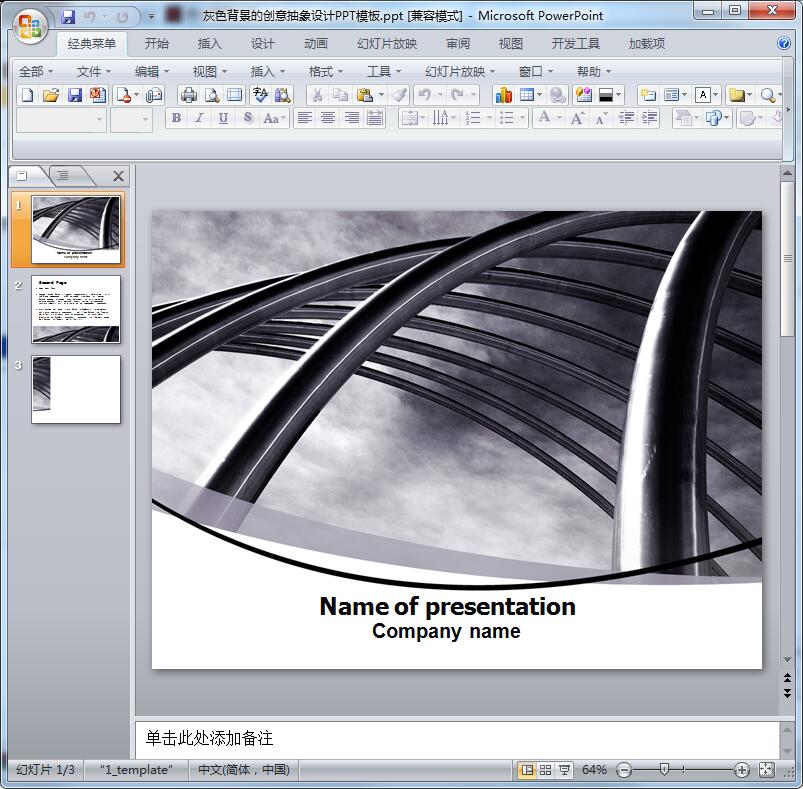Click the Zoom magnifier icon

click(x=768, y=95)
